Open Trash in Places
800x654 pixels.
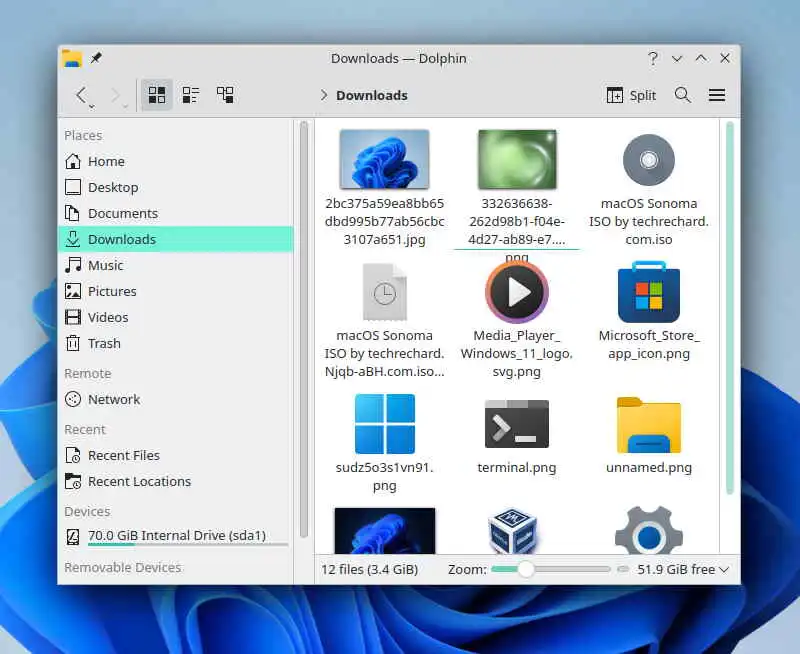[x=176, y=343]
